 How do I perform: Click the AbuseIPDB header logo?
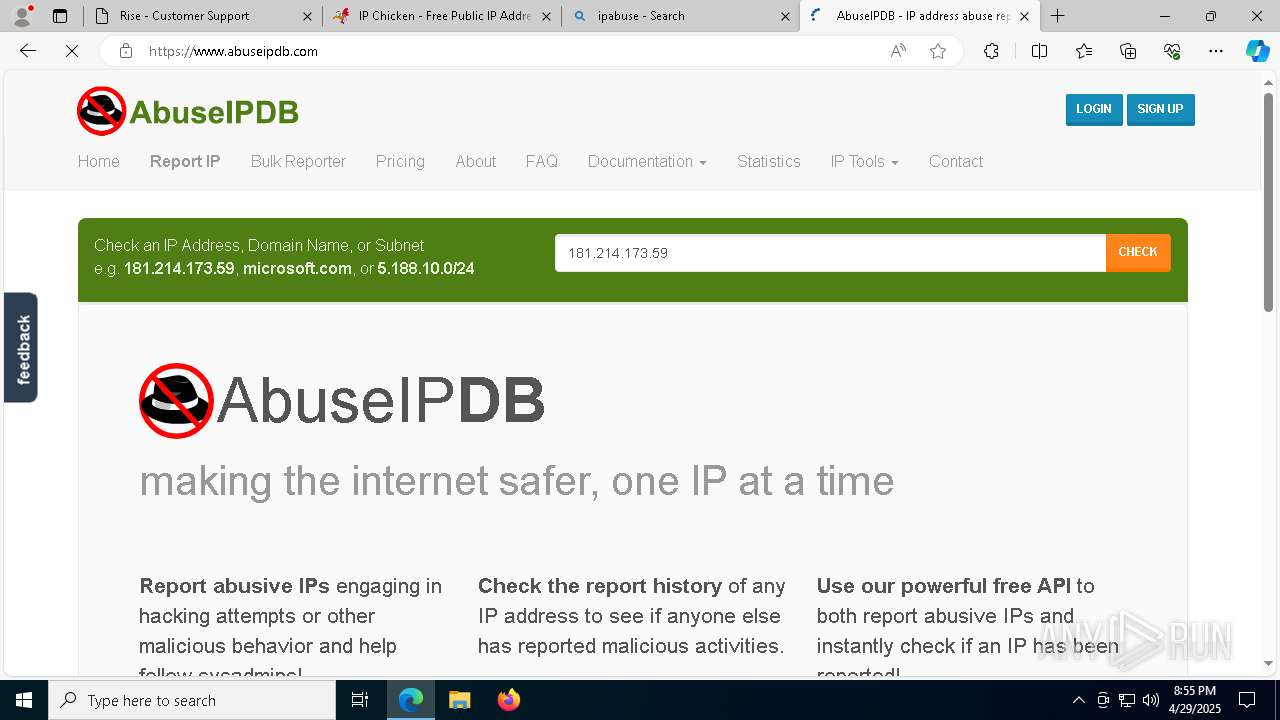click(188, 111)
